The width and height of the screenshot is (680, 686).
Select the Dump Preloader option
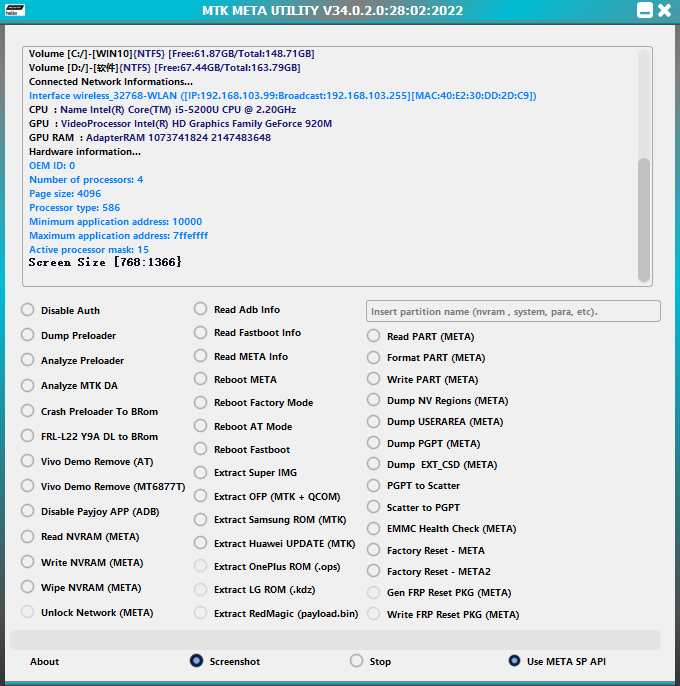[x=28, y=335]
